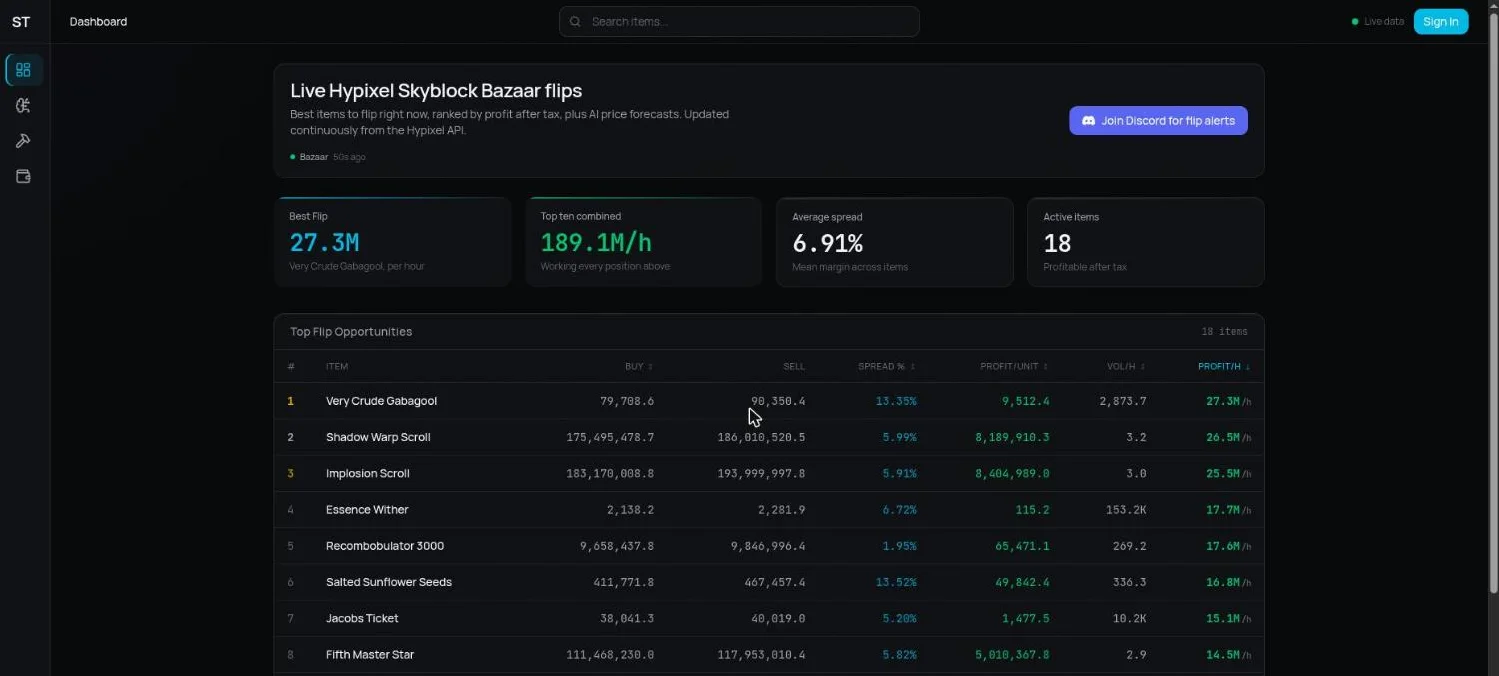Image resolution: width=1499 pixels, height=676 pixels.
Task: Sort table by PROFIT/UNIT column
Action: [x=1014, y=367]
